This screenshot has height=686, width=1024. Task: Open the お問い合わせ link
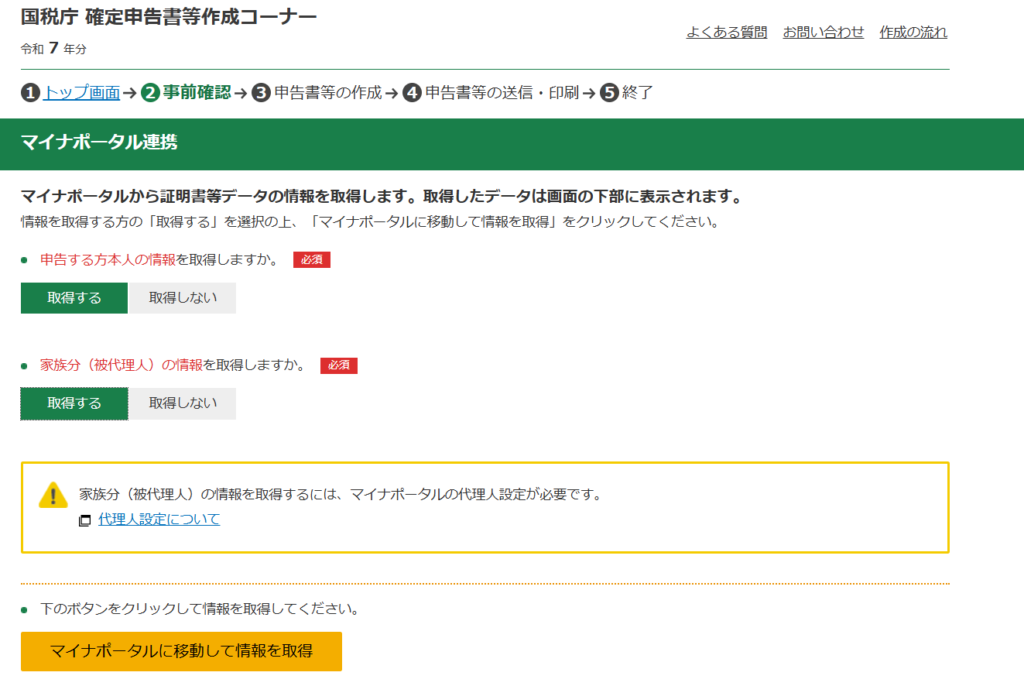823,32
